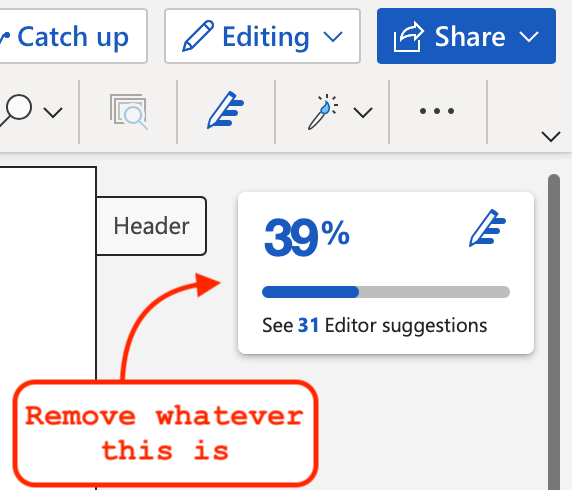
Task: Open the Share dropdown chevron
Action: click(529, 36)
